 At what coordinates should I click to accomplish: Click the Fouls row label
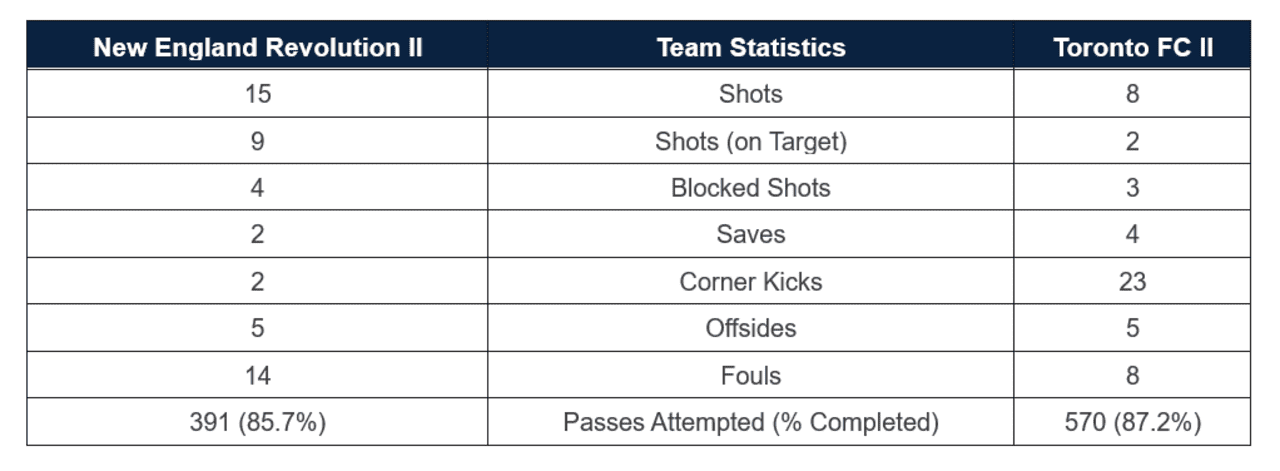tap(751, 375)
